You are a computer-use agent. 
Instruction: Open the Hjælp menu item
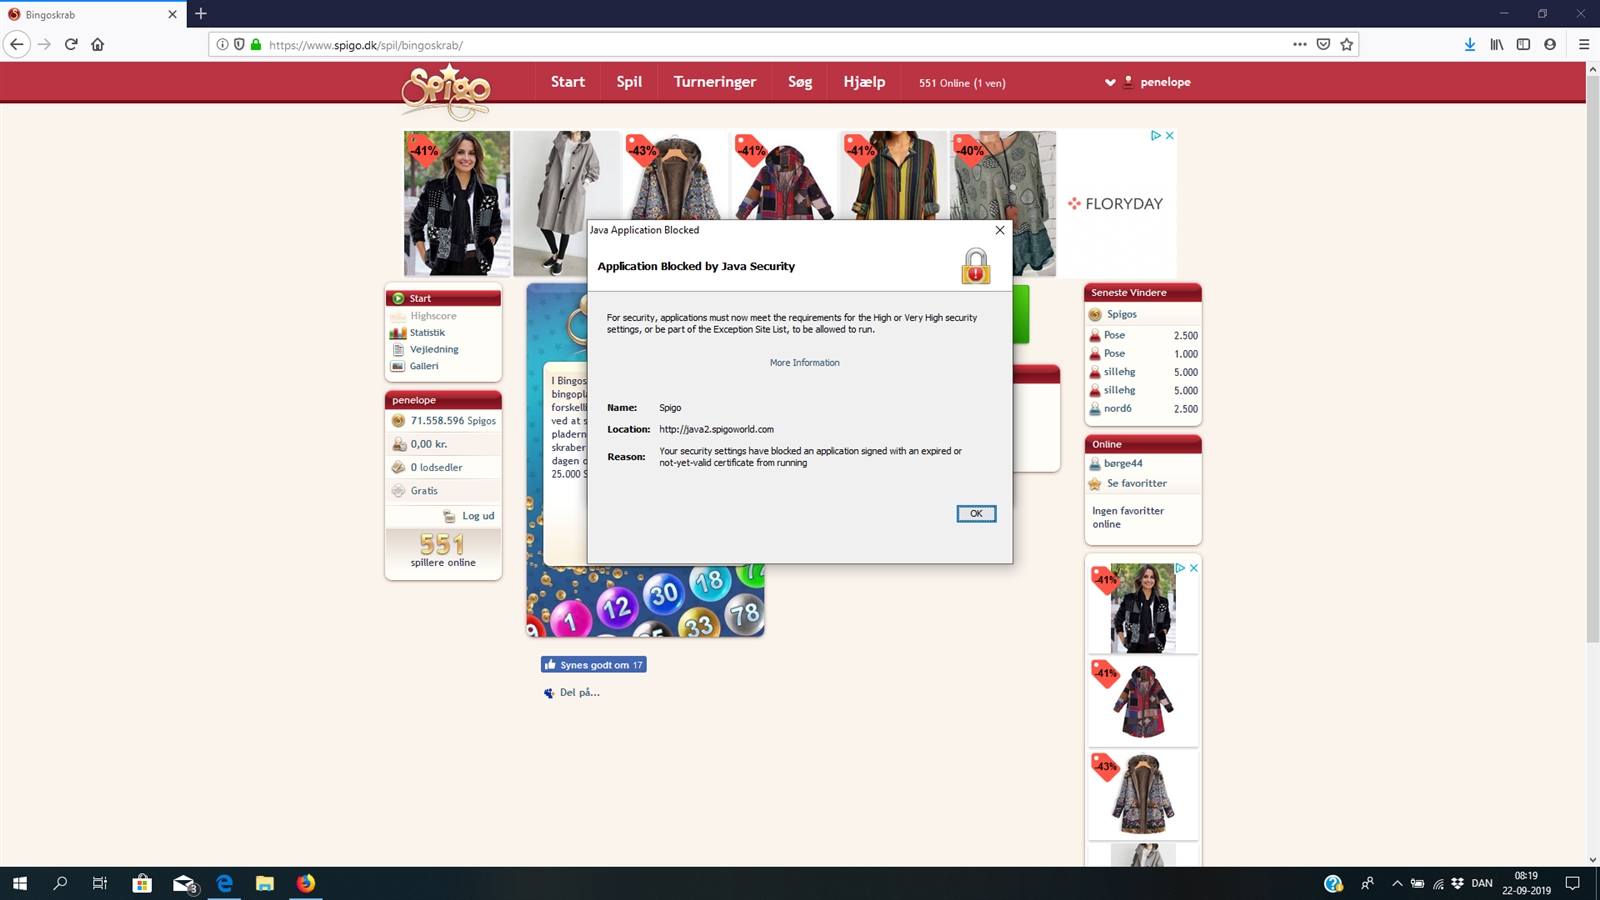864,82
